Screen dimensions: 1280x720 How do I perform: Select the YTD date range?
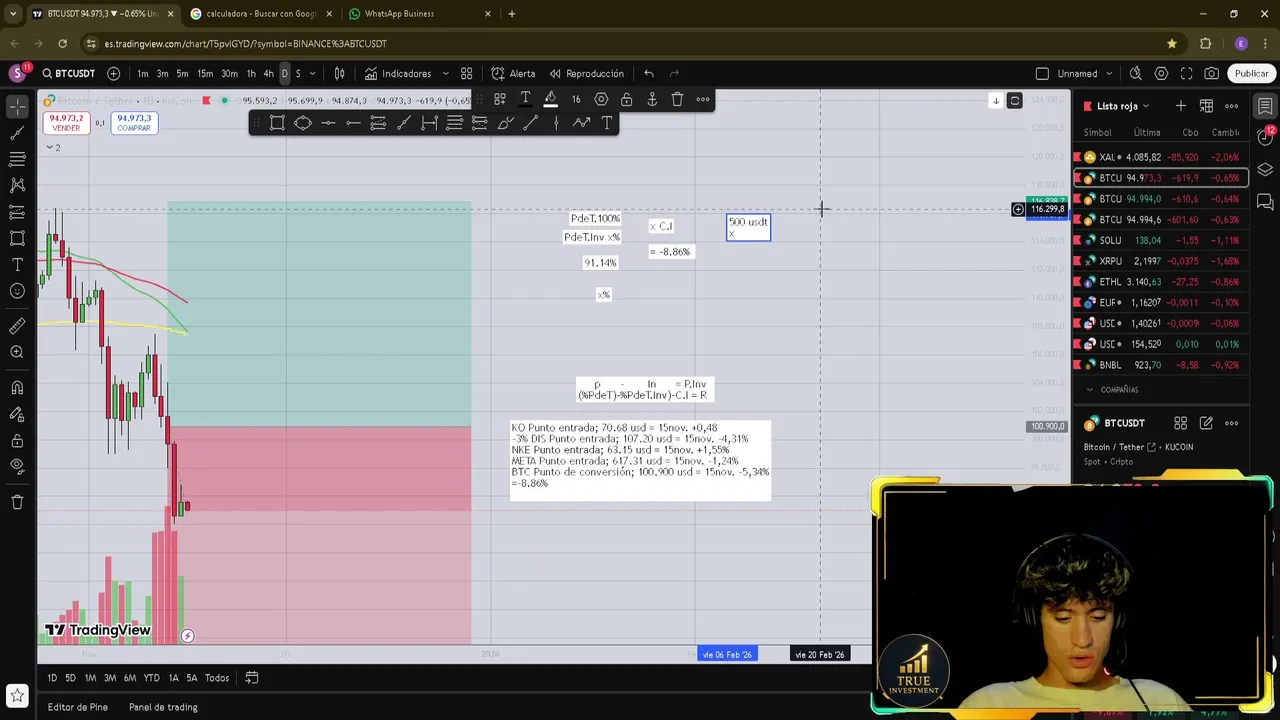pyautogui.click(x=151, y=678)
